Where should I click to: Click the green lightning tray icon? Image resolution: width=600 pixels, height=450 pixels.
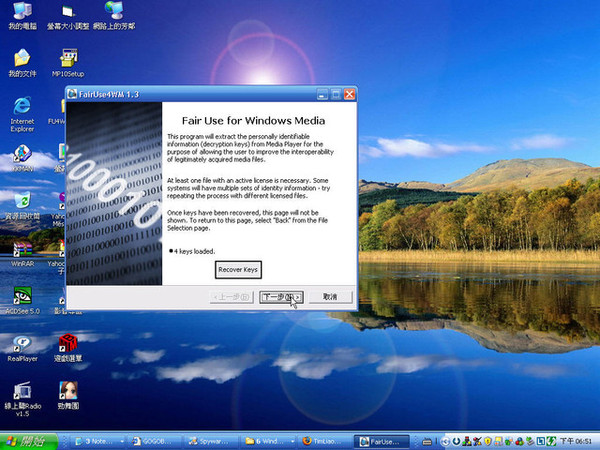coord(551,442)
